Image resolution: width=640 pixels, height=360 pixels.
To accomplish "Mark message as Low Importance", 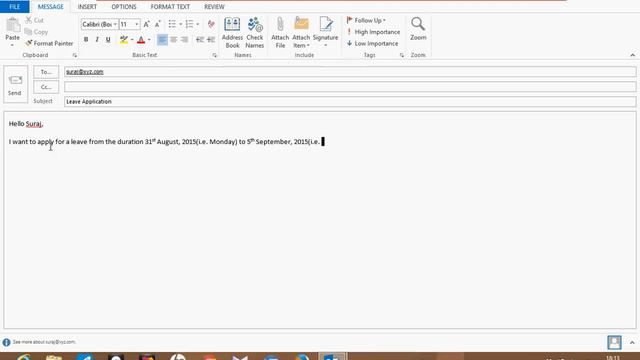I will [x=372, y=43].
